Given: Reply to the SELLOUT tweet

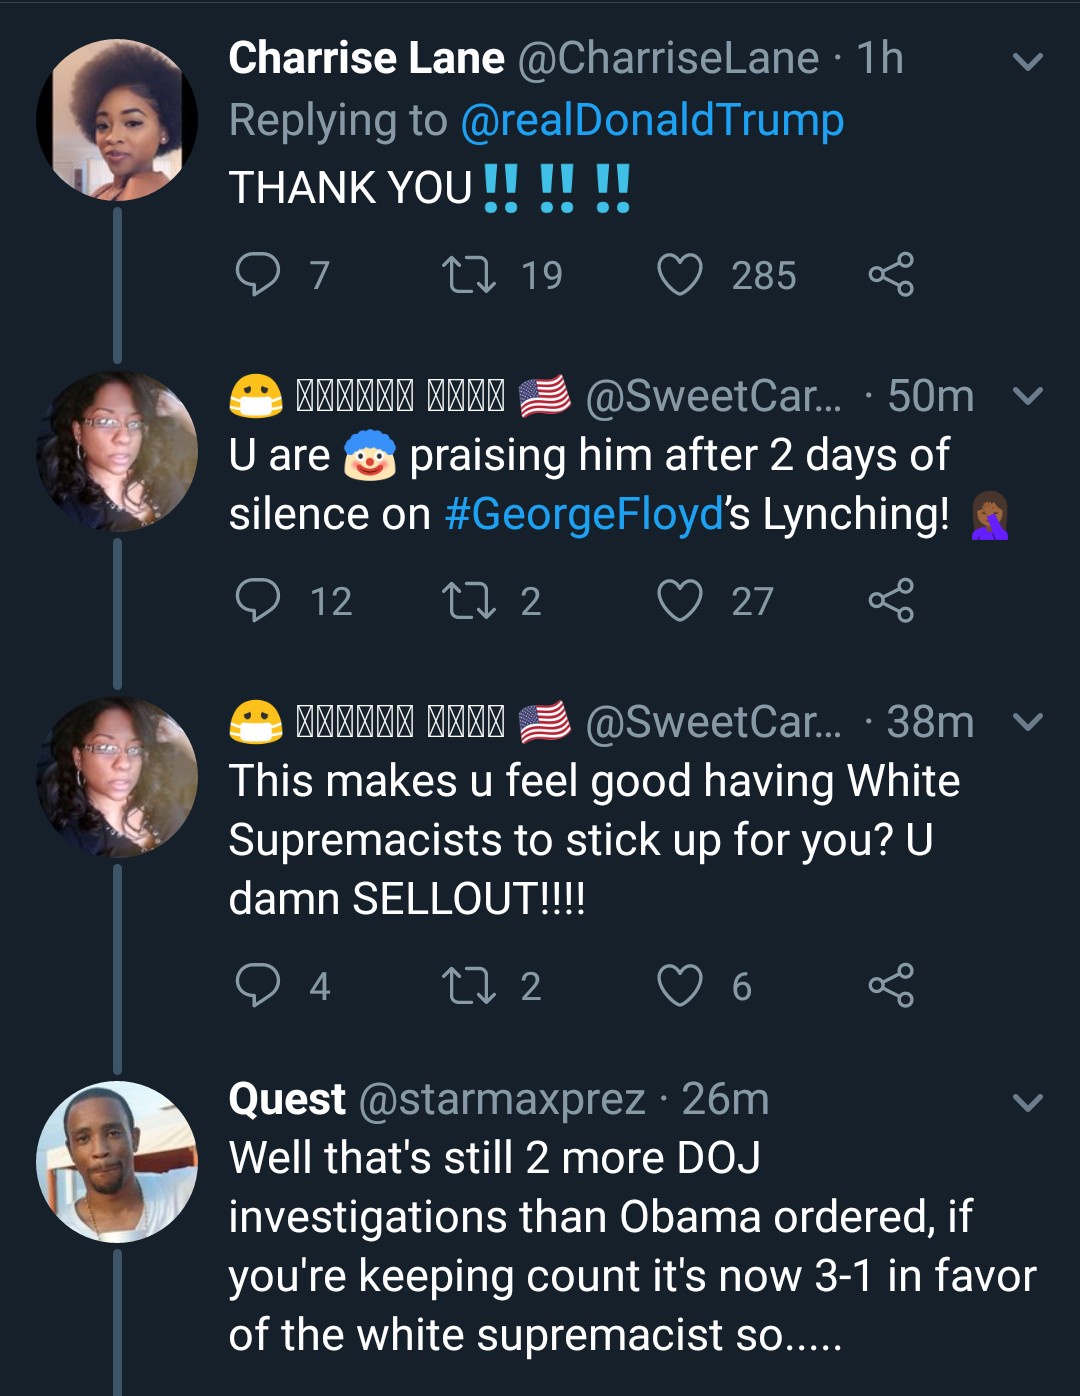Looking at the screenshot, I should (x=258, y=986).
